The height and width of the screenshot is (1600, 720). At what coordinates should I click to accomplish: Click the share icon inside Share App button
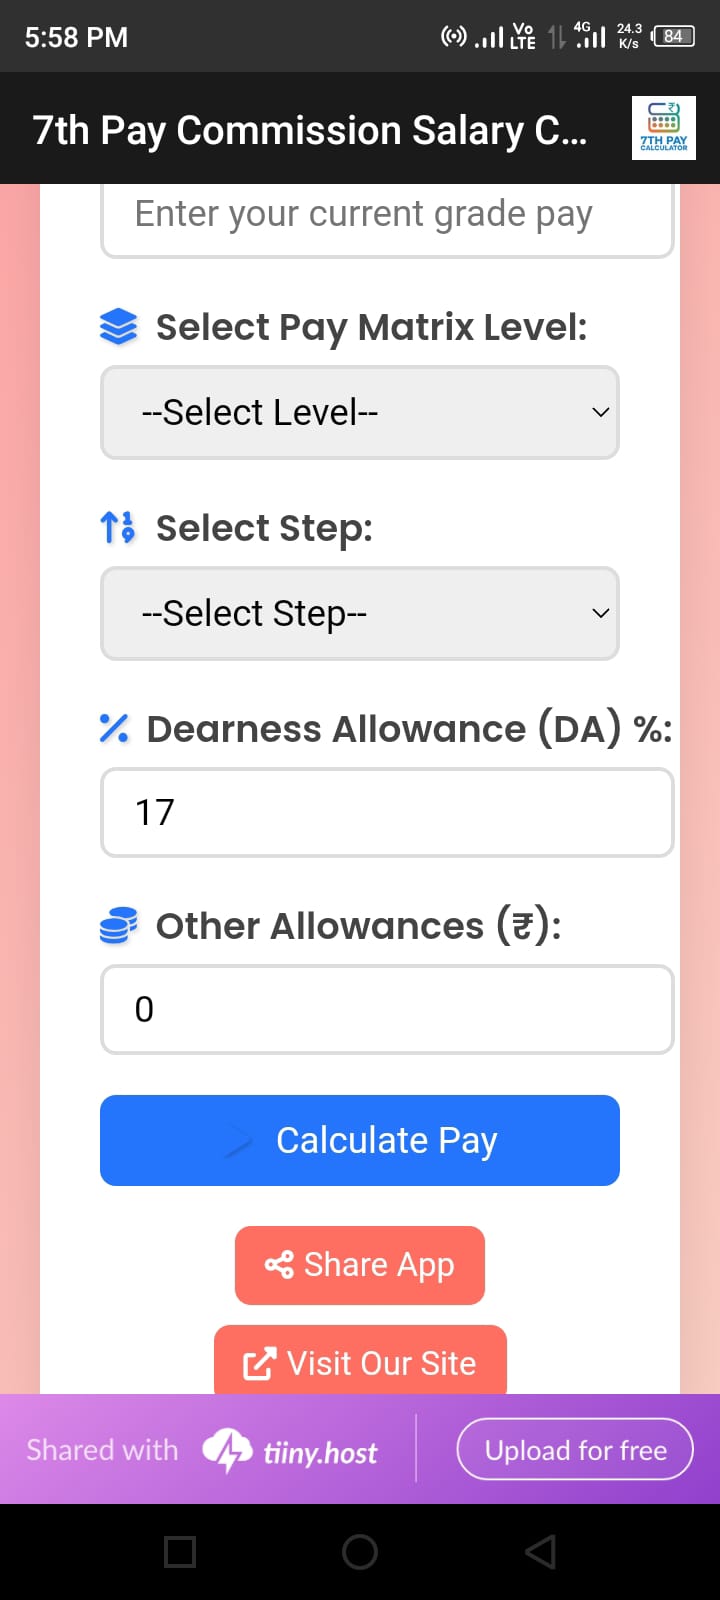[x=280, y=1264]
